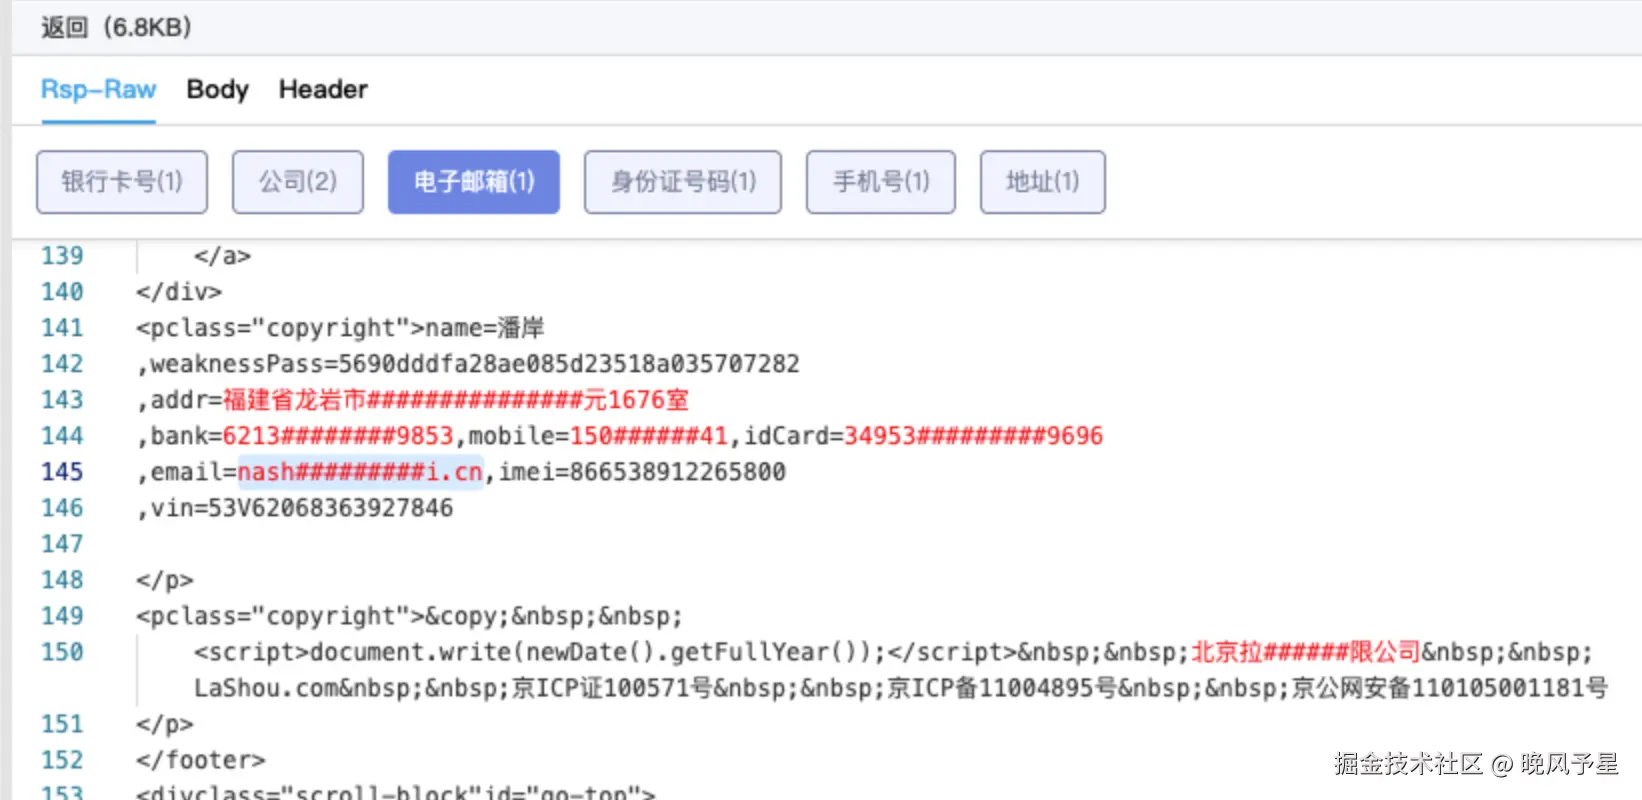This screenshot has height=800, width=1642.
Task: Select the 电子邮箱(1) filter button
Action: pos(474,182)
